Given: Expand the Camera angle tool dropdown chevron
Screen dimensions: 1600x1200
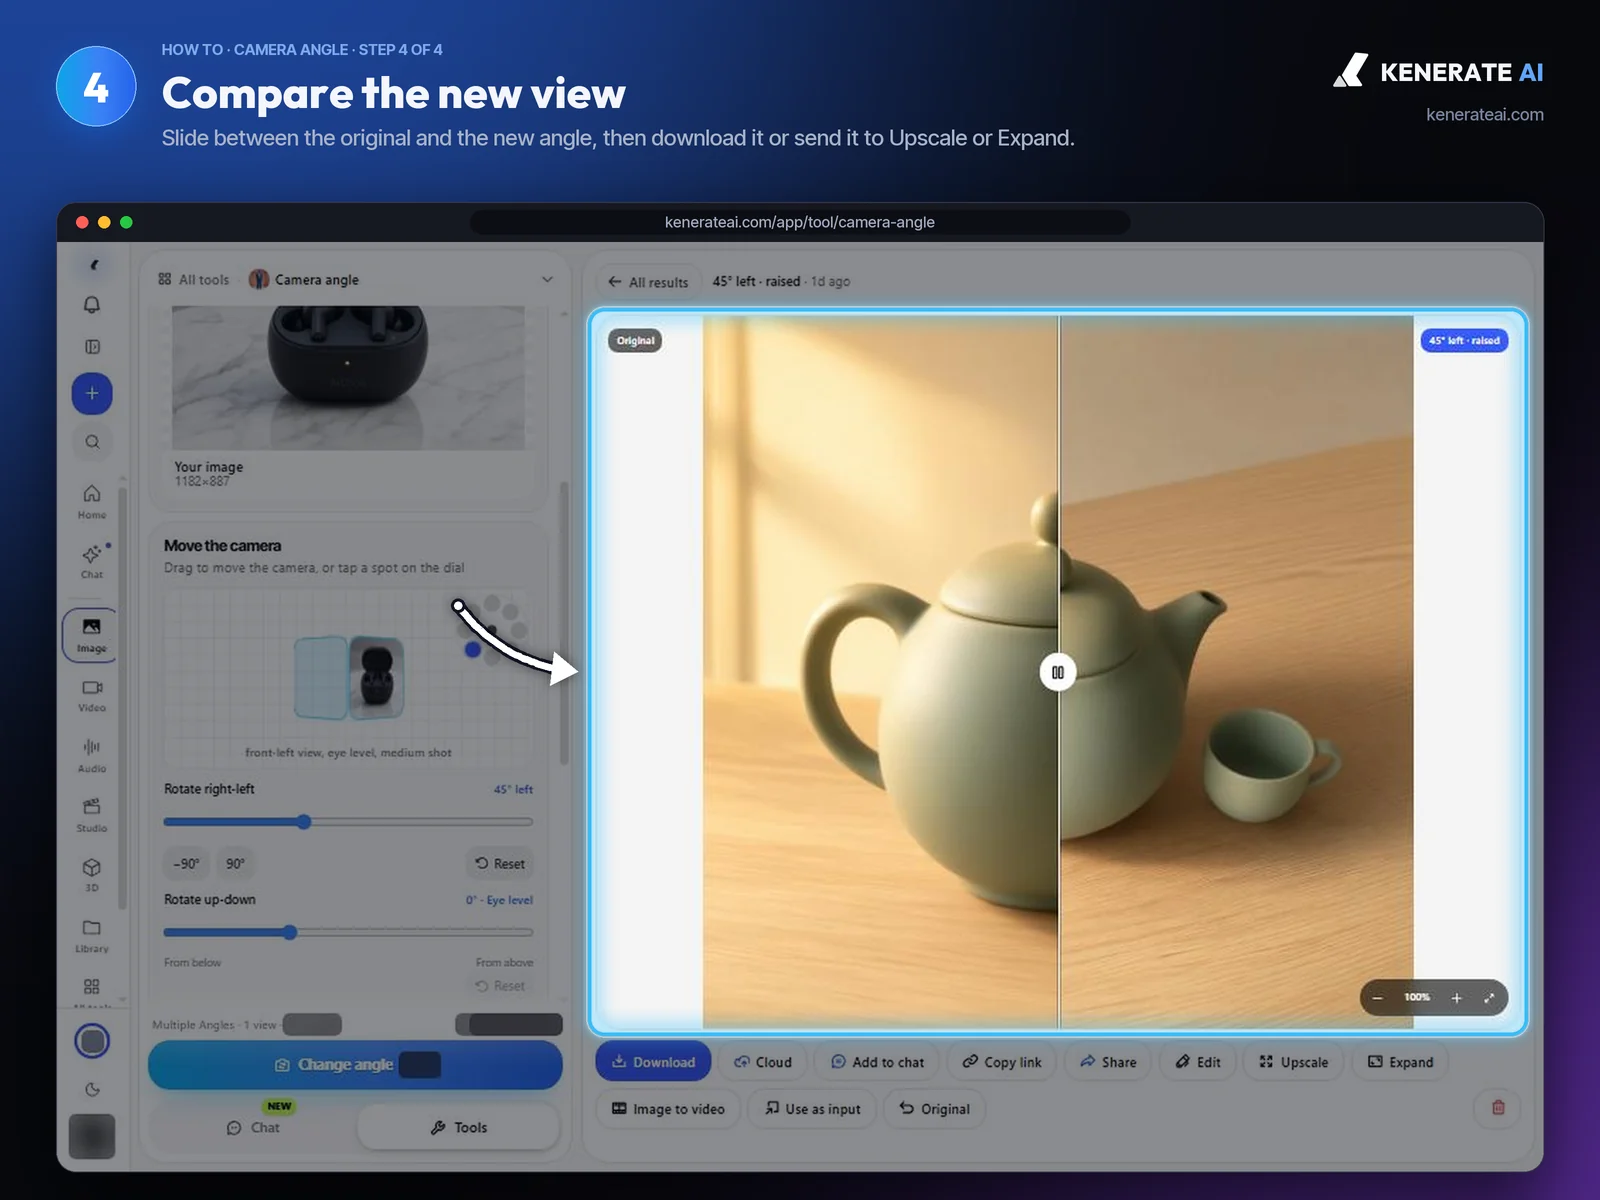Looking at the screenshot, I should [547, 279].
